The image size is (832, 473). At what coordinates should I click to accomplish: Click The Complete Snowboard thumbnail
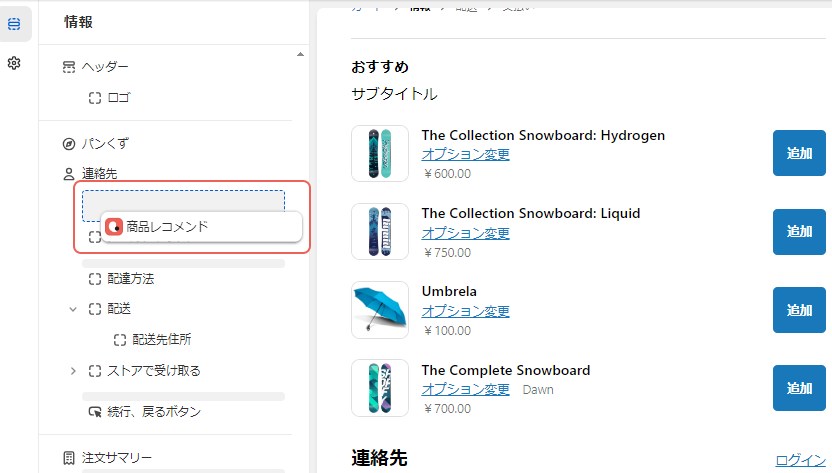(x=380, y=388)
